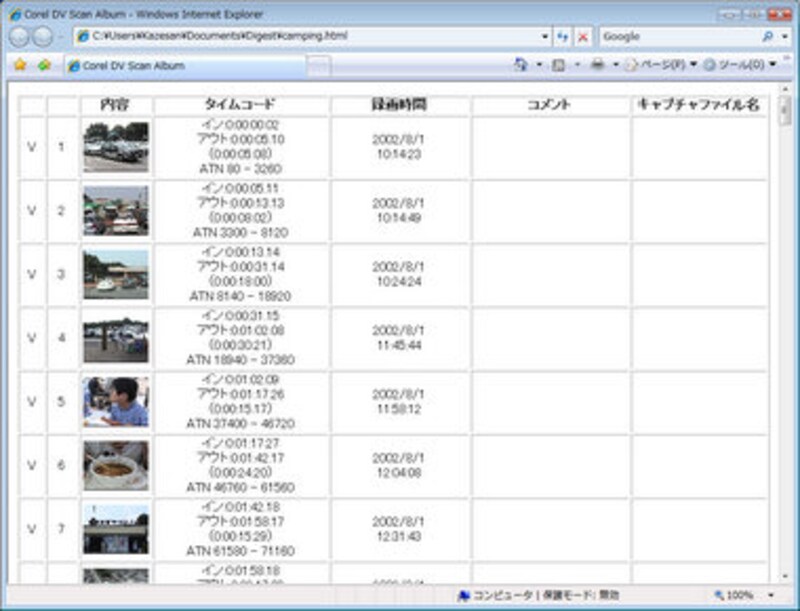Viewport: 800px width, 611px height.
Task: Expand the address bar history dropdown
Action: pyautogui.click(x=545, y=36)
